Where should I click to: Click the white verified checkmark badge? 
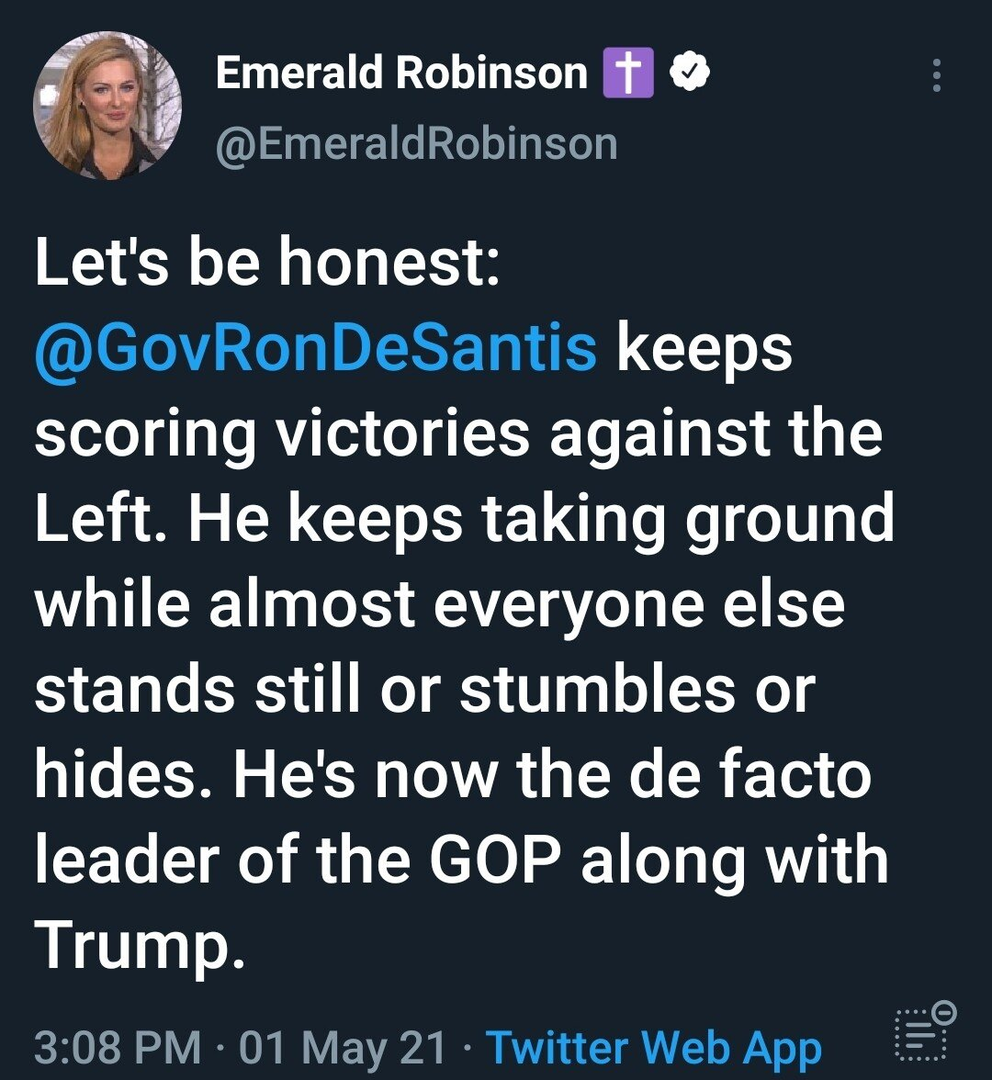(x=690, y=73)
